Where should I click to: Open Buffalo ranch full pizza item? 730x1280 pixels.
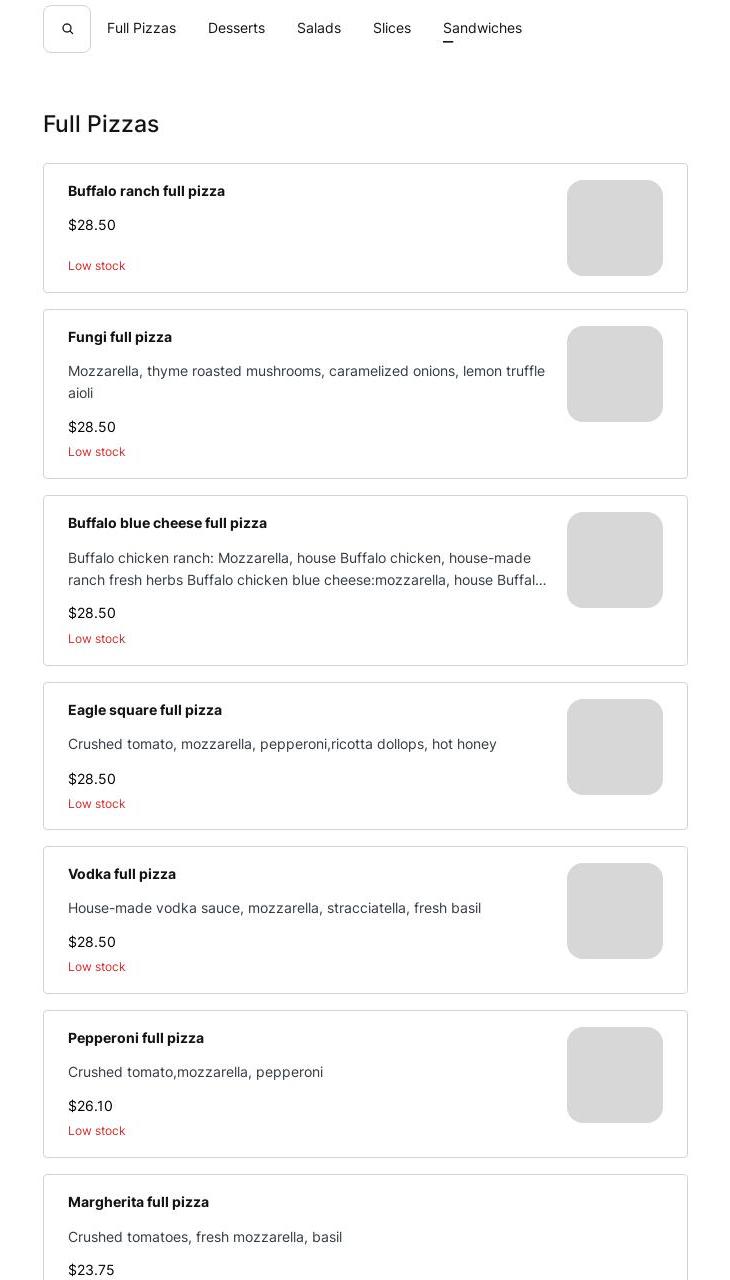pyautogui.click(x=146, y=191)
